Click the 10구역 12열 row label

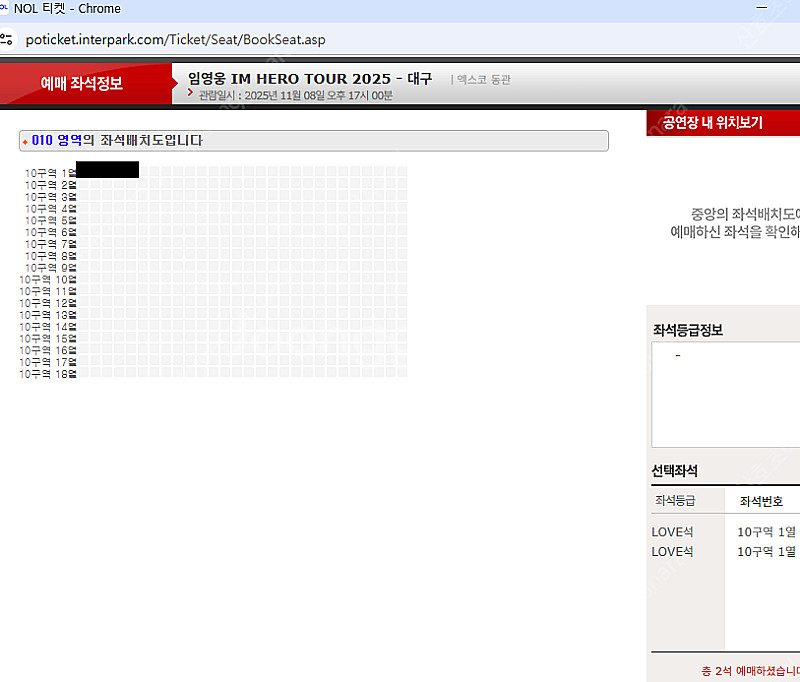click(48, 303)
